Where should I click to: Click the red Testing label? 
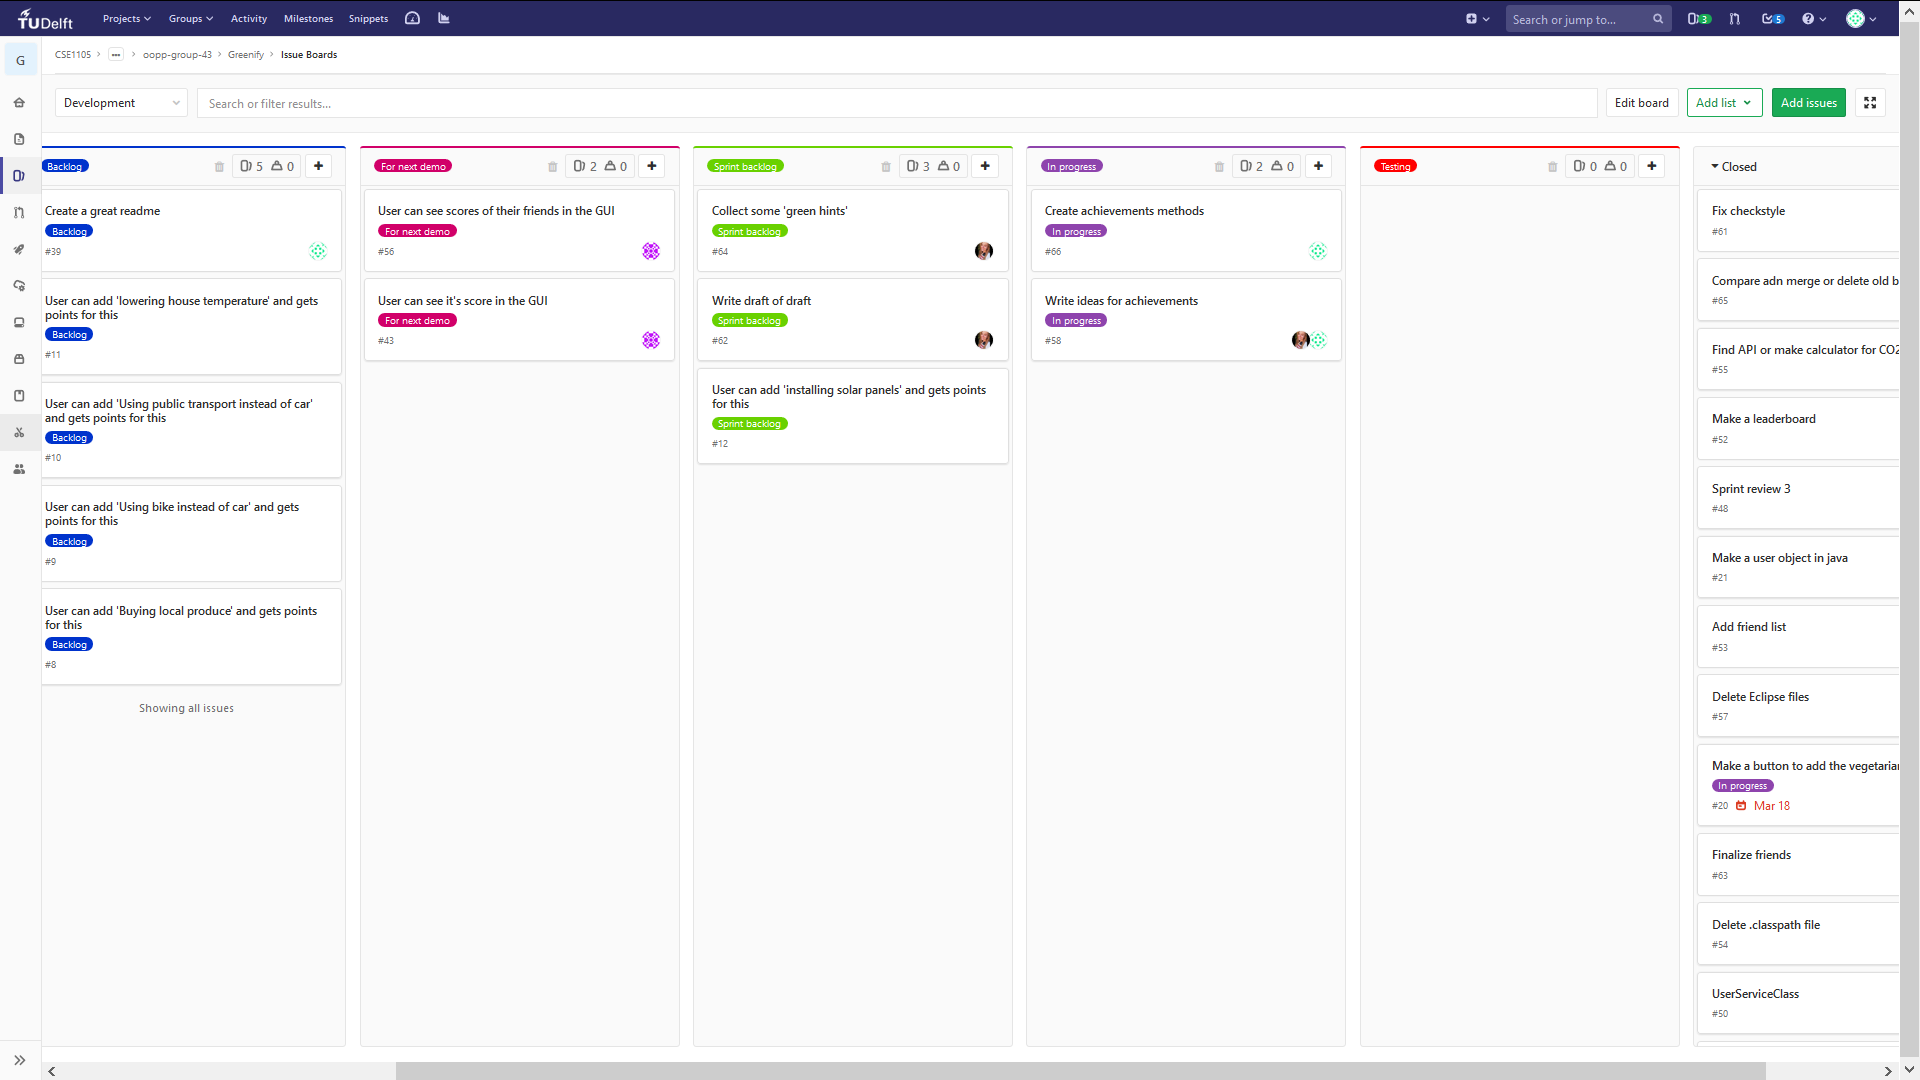[x=1395, y=167]
